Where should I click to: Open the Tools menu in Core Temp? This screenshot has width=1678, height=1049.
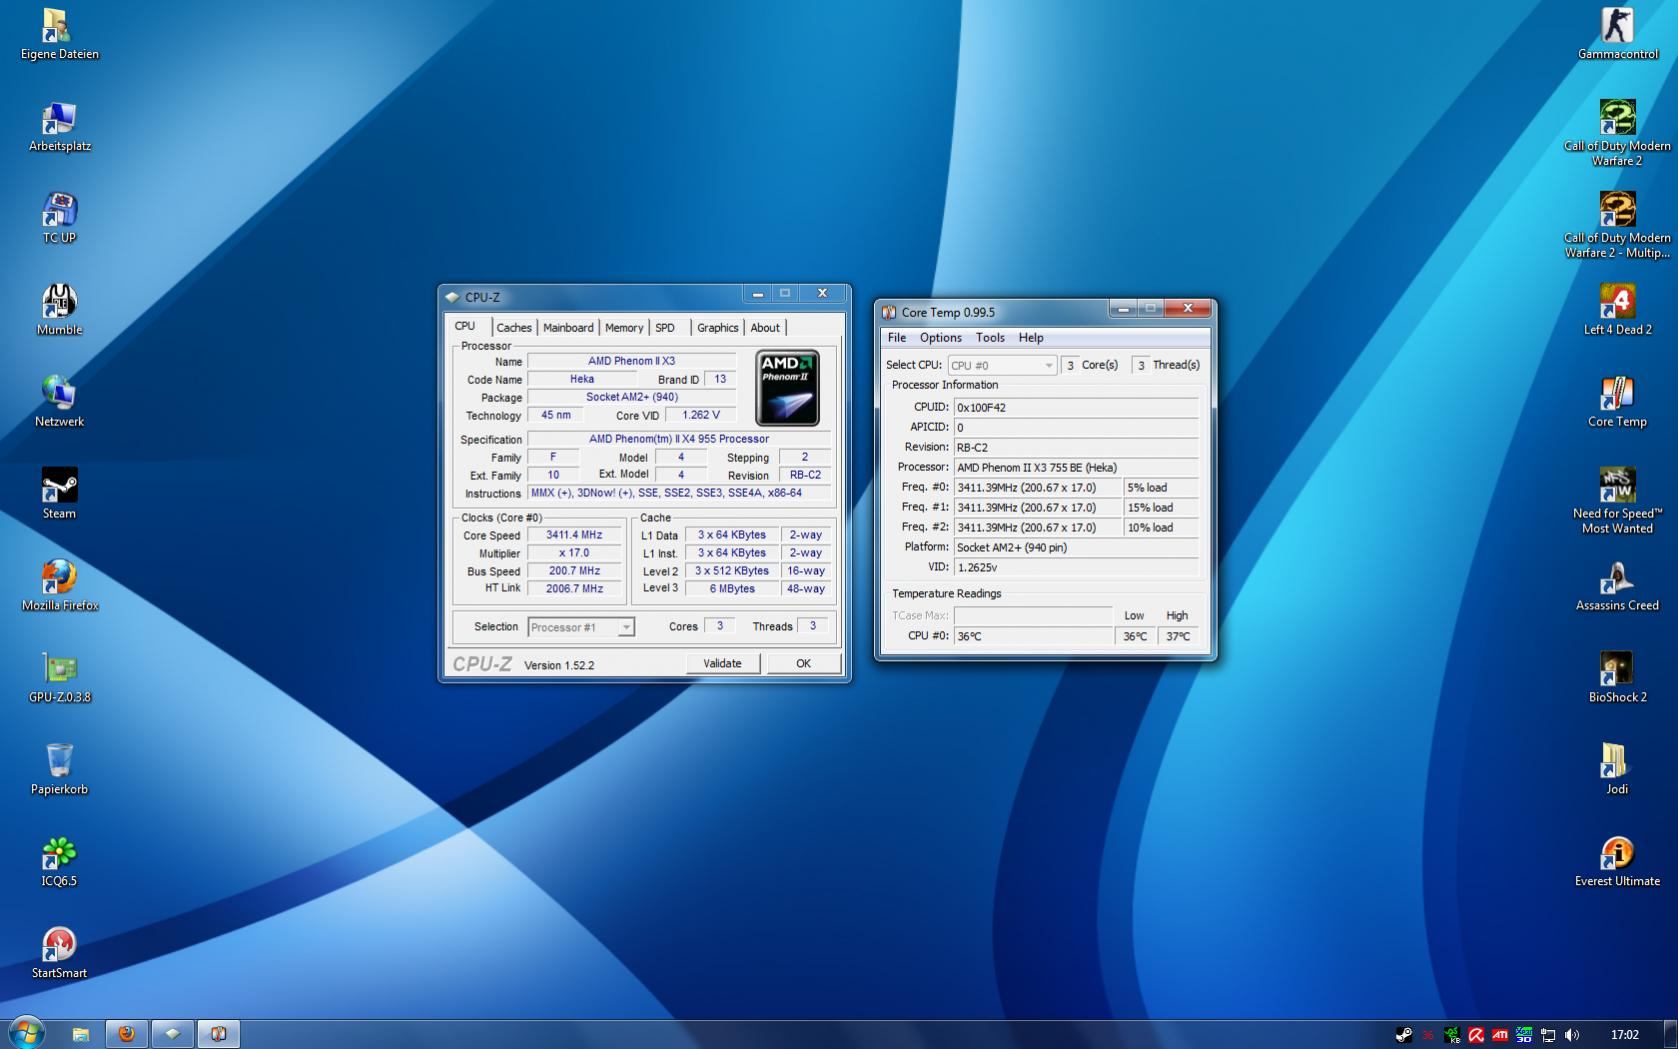click(x=990, y=338)
